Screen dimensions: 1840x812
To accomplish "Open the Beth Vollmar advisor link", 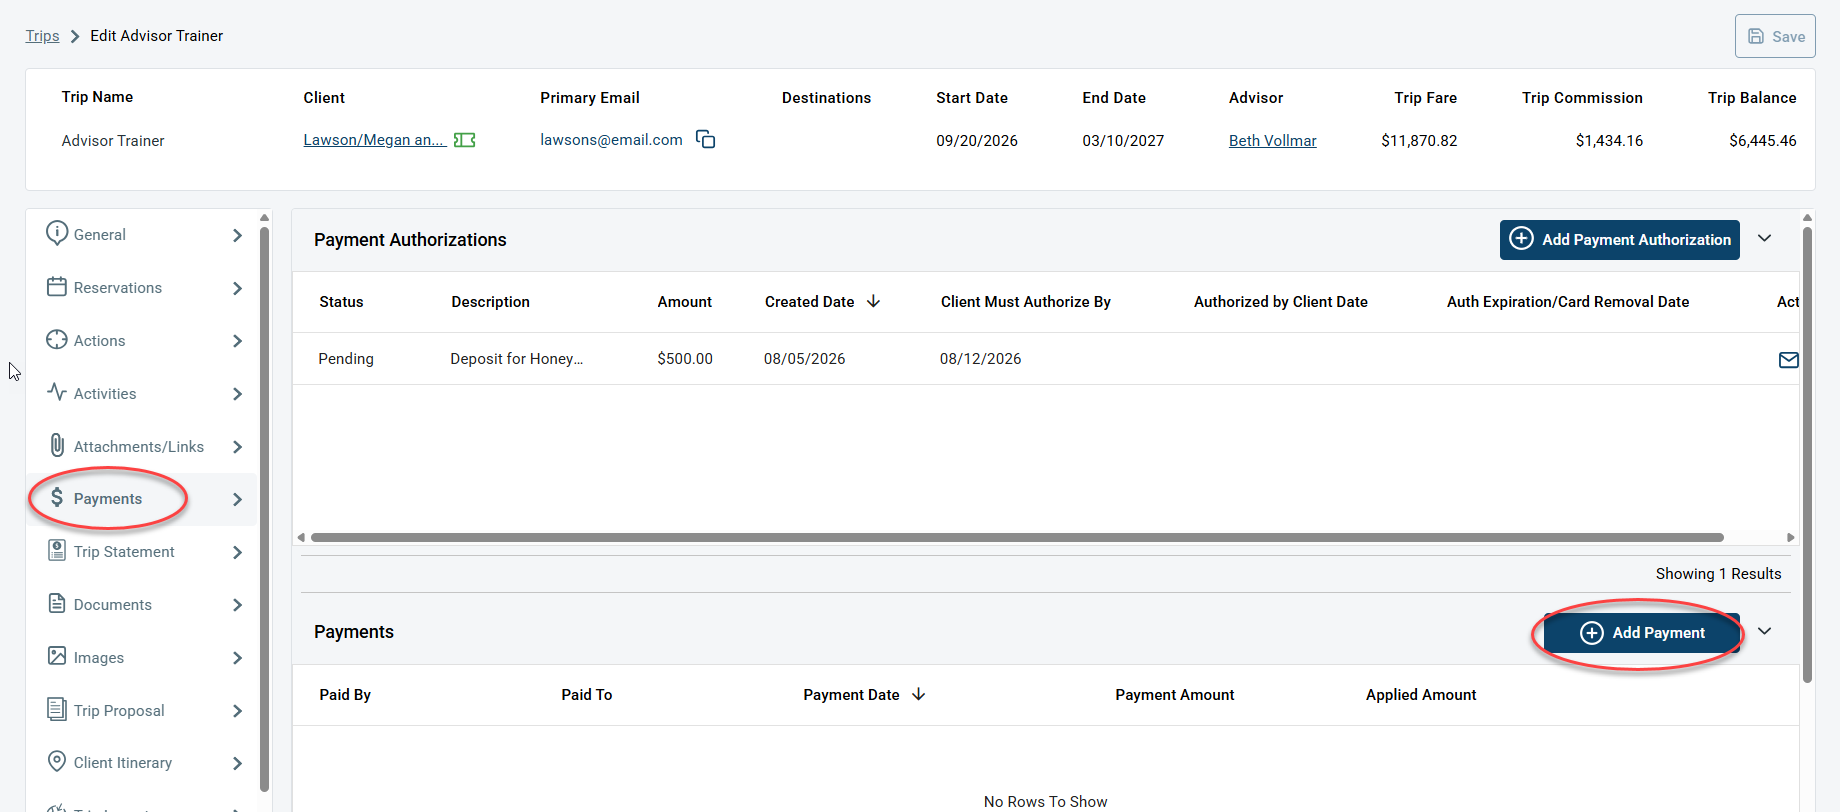I will click(x=1272, y=141).
